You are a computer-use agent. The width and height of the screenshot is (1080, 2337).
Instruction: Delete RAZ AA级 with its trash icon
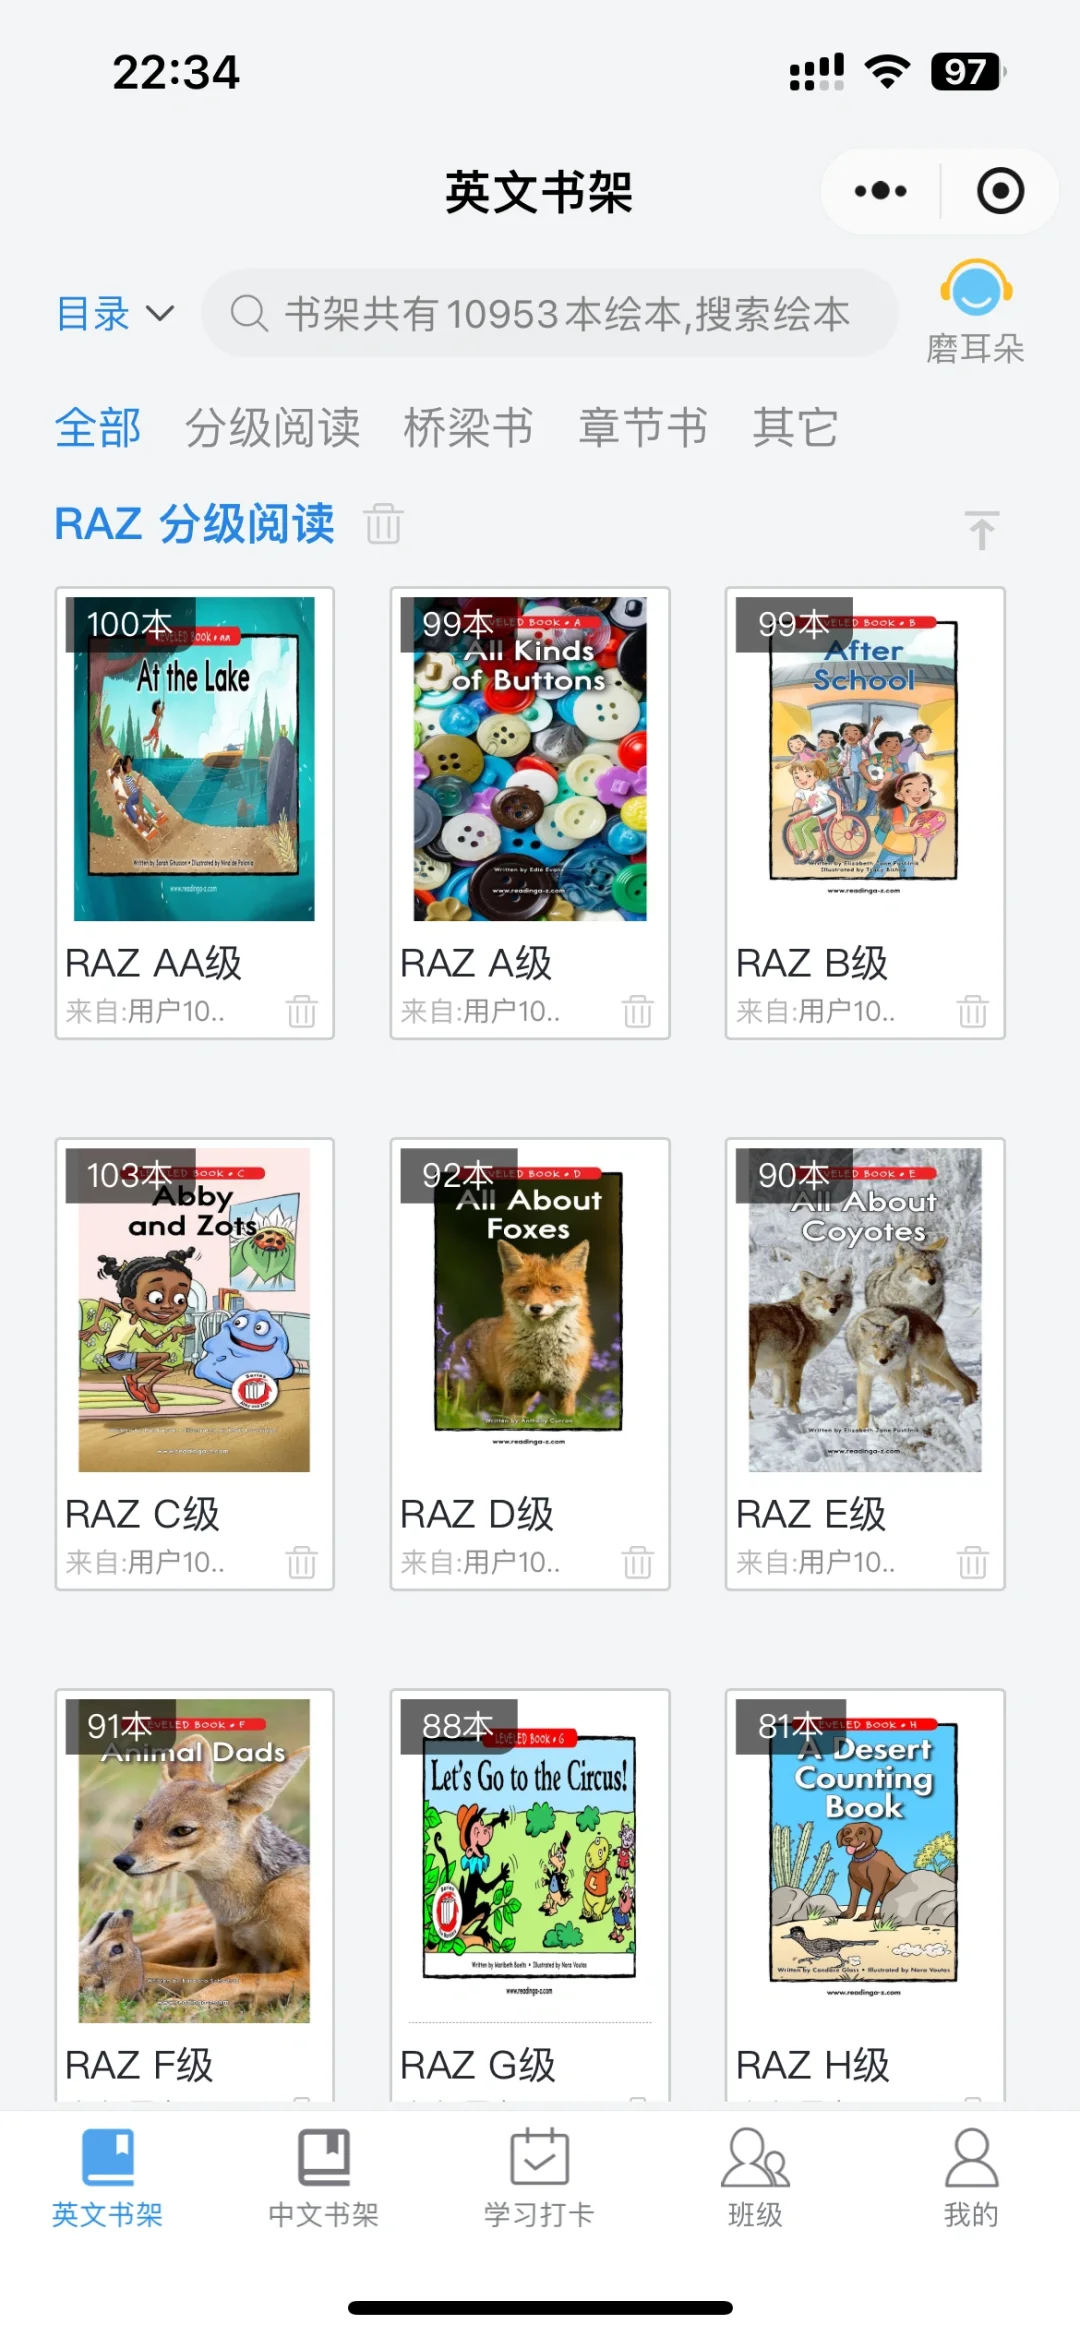point(301,1011)
